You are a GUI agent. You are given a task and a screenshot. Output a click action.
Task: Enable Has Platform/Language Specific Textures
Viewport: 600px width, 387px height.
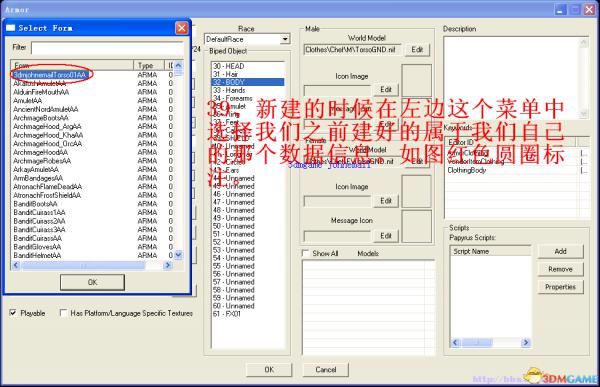[64, 313]
